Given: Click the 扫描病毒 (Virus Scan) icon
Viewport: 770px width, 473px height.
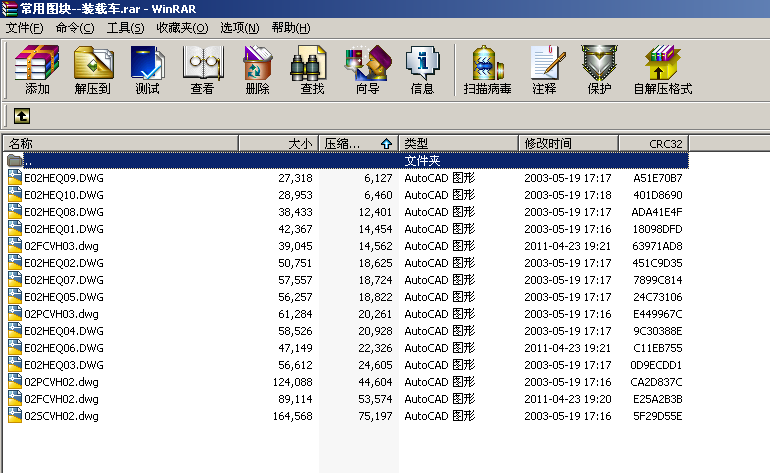Looking at the screenshot, I should coord(488,62).
